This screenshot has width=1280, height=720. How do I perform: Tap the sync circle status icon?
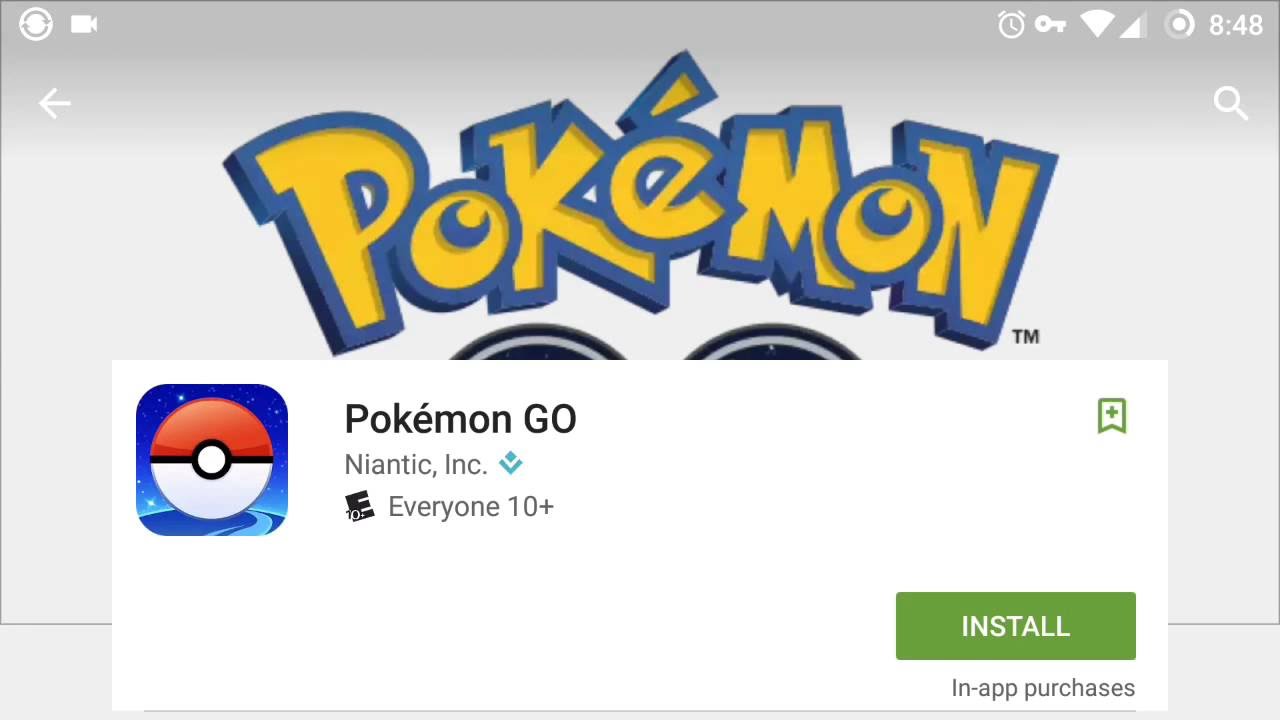tap(36, 24)
